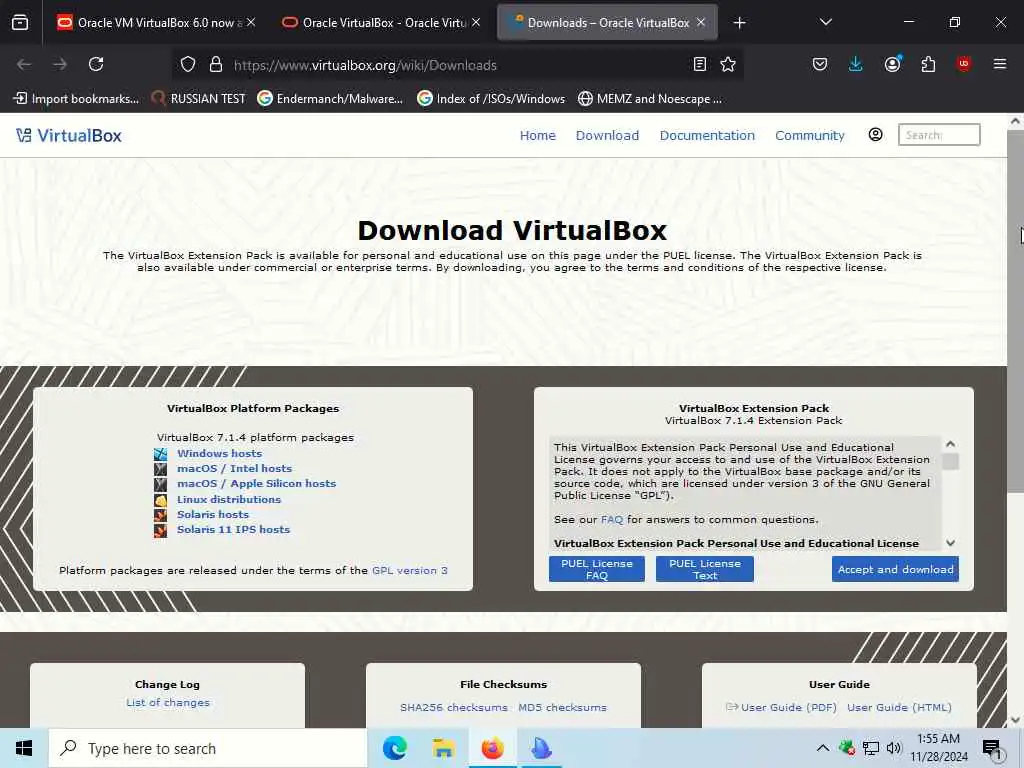Open Import bookmarks bookmark
The image size is (1024, 768).
(76, 99)
